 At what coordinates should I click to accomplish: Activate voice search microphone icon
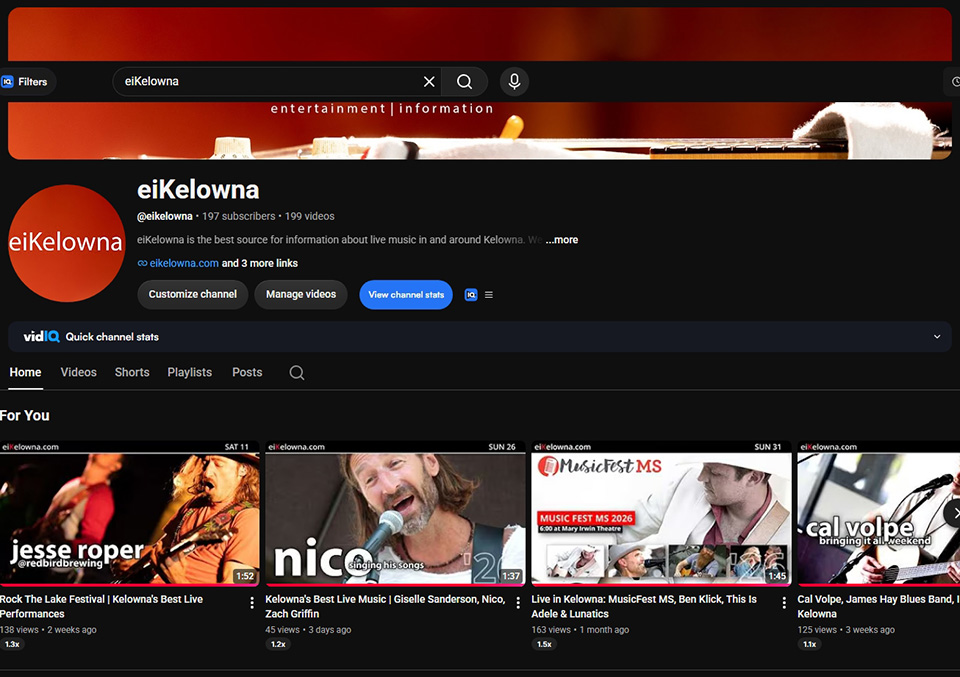[x=514, y=81]
